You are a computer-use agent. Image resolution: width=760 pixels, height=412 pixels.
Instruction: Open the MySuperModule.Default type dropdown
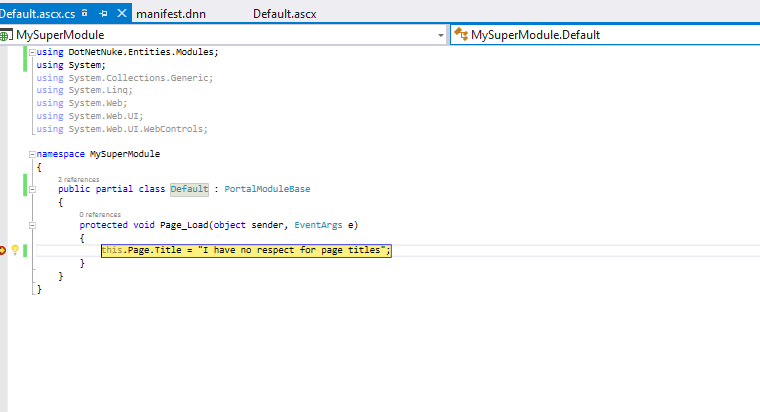tap(600, 35)
